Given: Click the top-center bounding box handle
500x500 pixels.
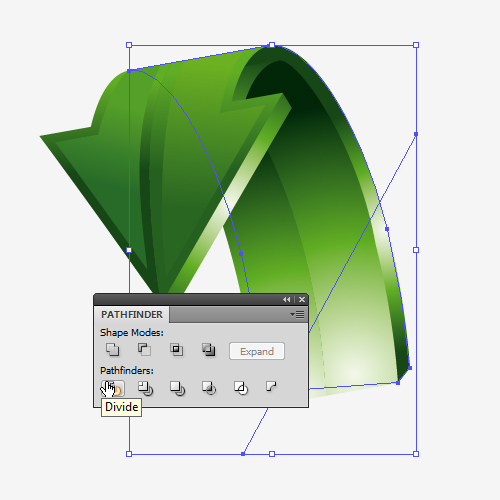Looking at the screenshot, I should tap(272, 45).
